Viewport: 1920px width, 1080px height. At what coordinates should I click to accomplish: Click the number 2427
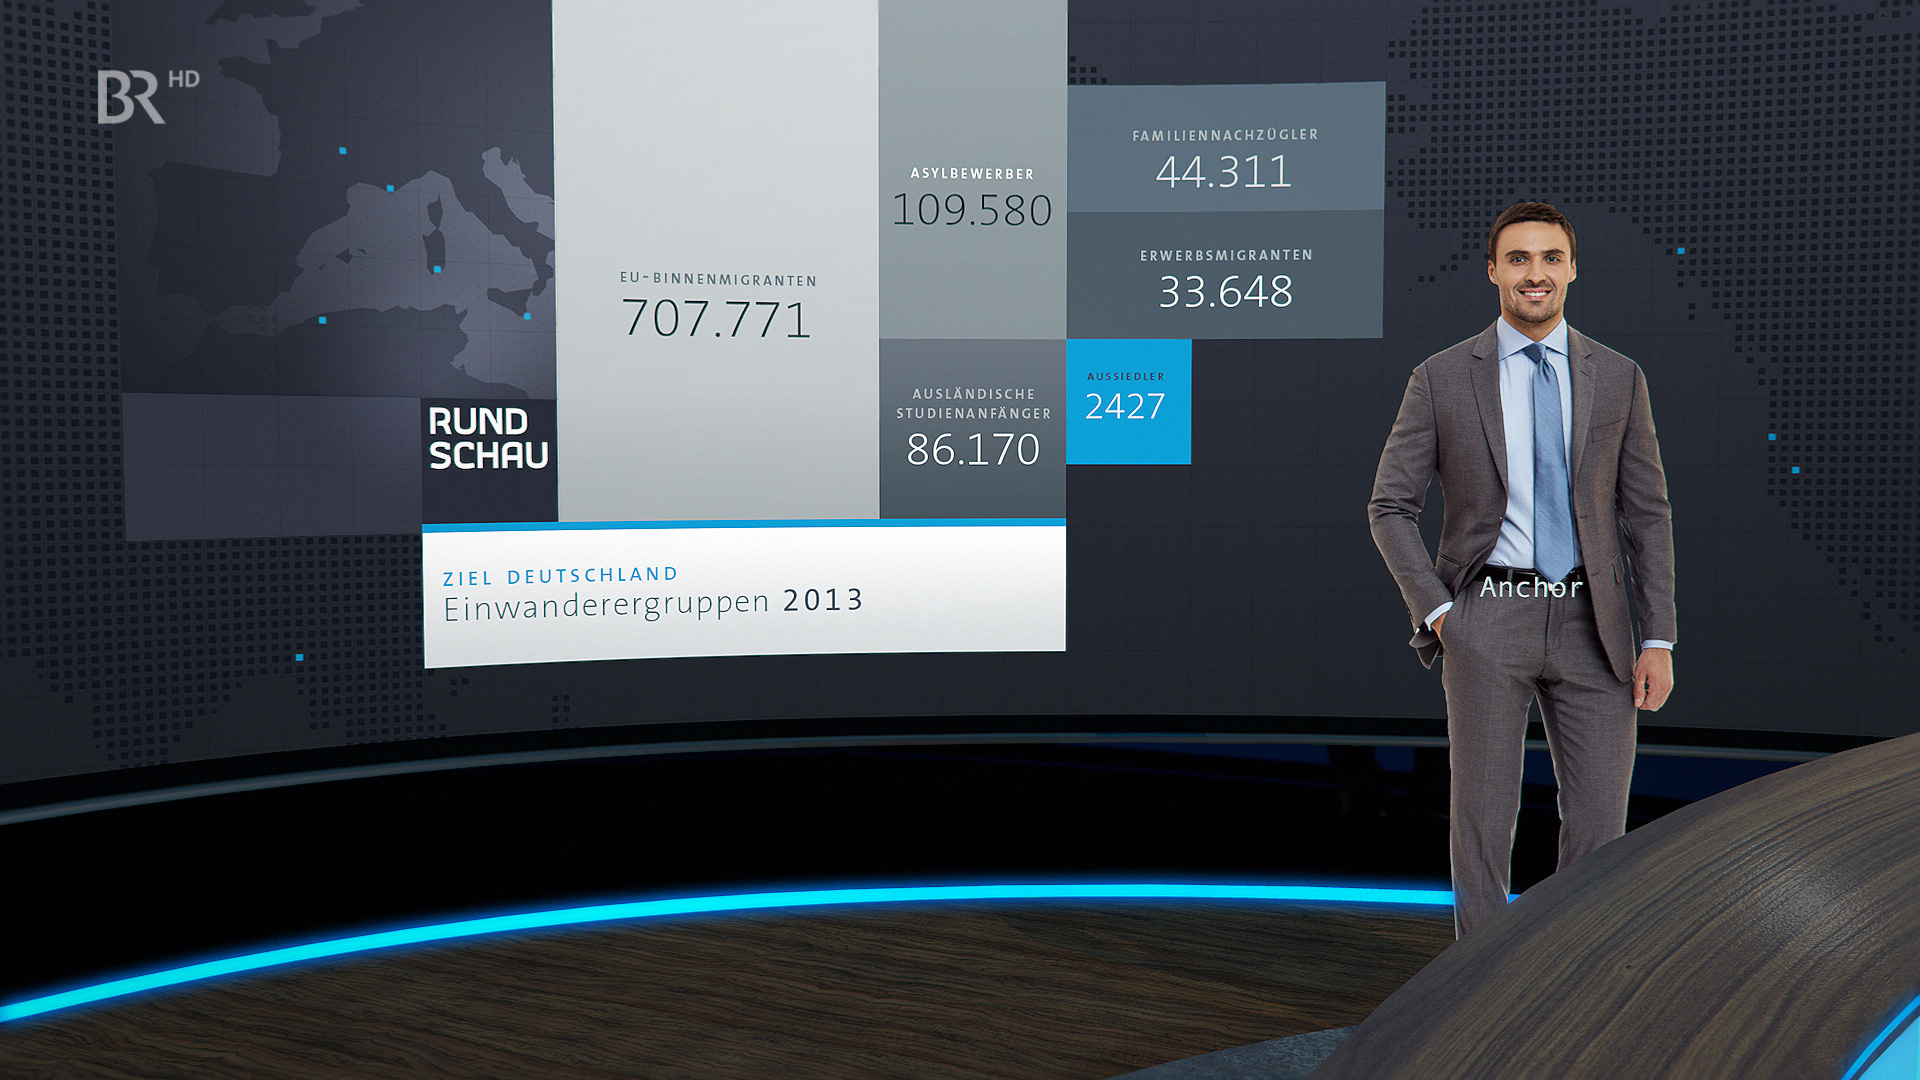[x=1125, y=407]
